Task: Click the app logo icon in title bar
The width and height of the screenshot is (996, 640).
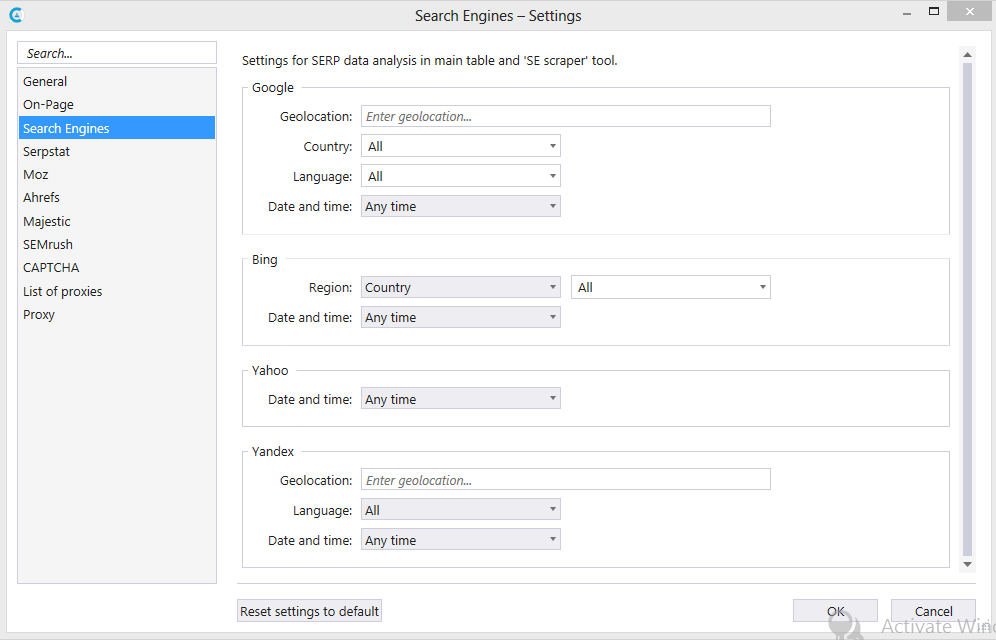Action: (15, 15)
